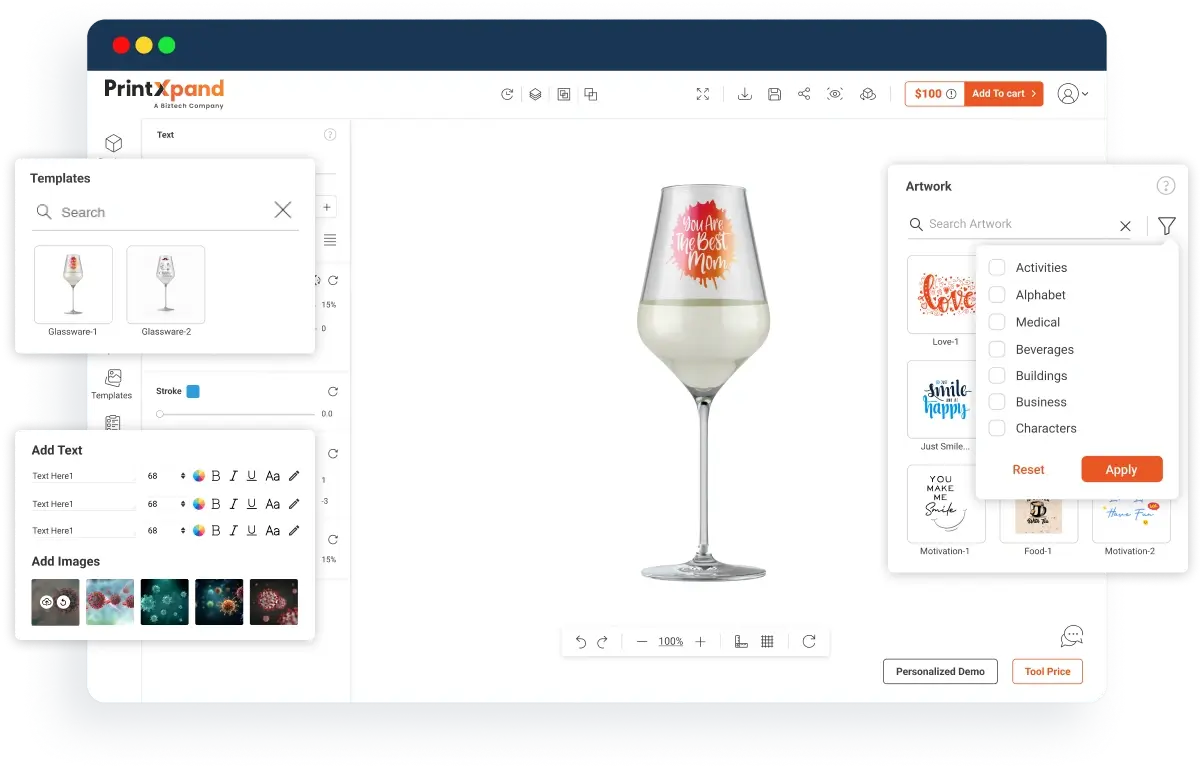Click Apply in the filter panel
The image size is (1203, 766).
click(x=1121, y=470)
